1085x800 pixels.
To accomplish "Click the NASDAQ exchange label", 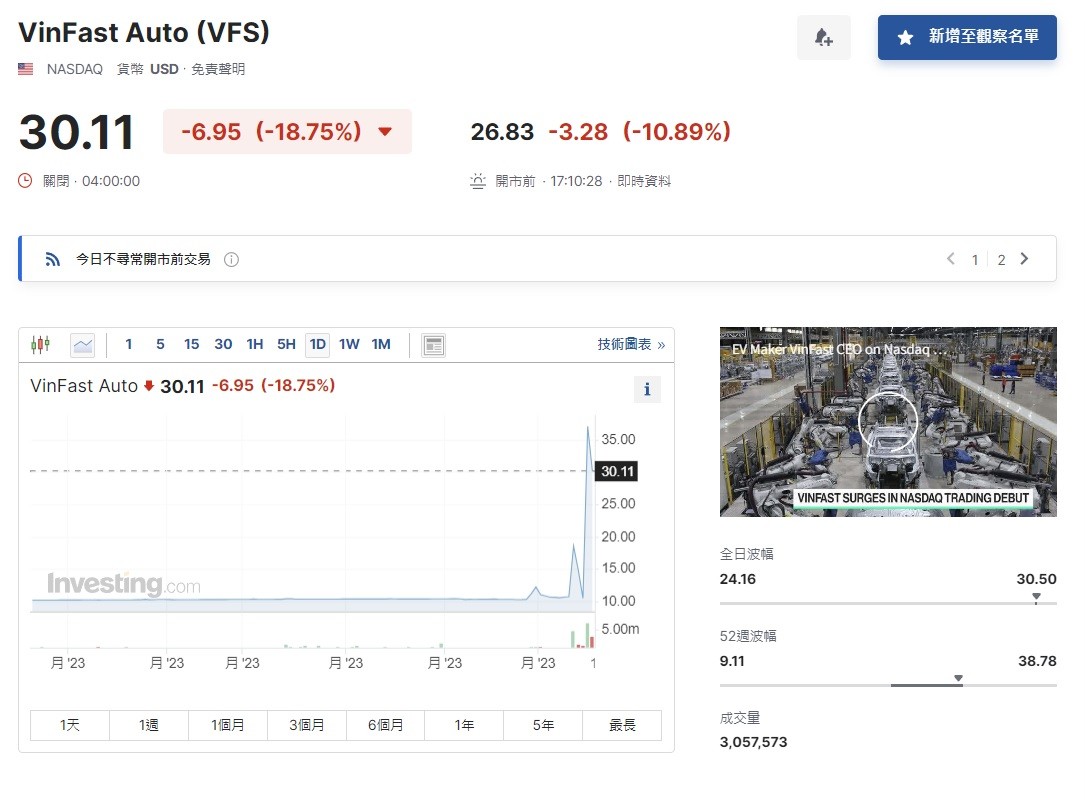I will [x=75, y=69].
